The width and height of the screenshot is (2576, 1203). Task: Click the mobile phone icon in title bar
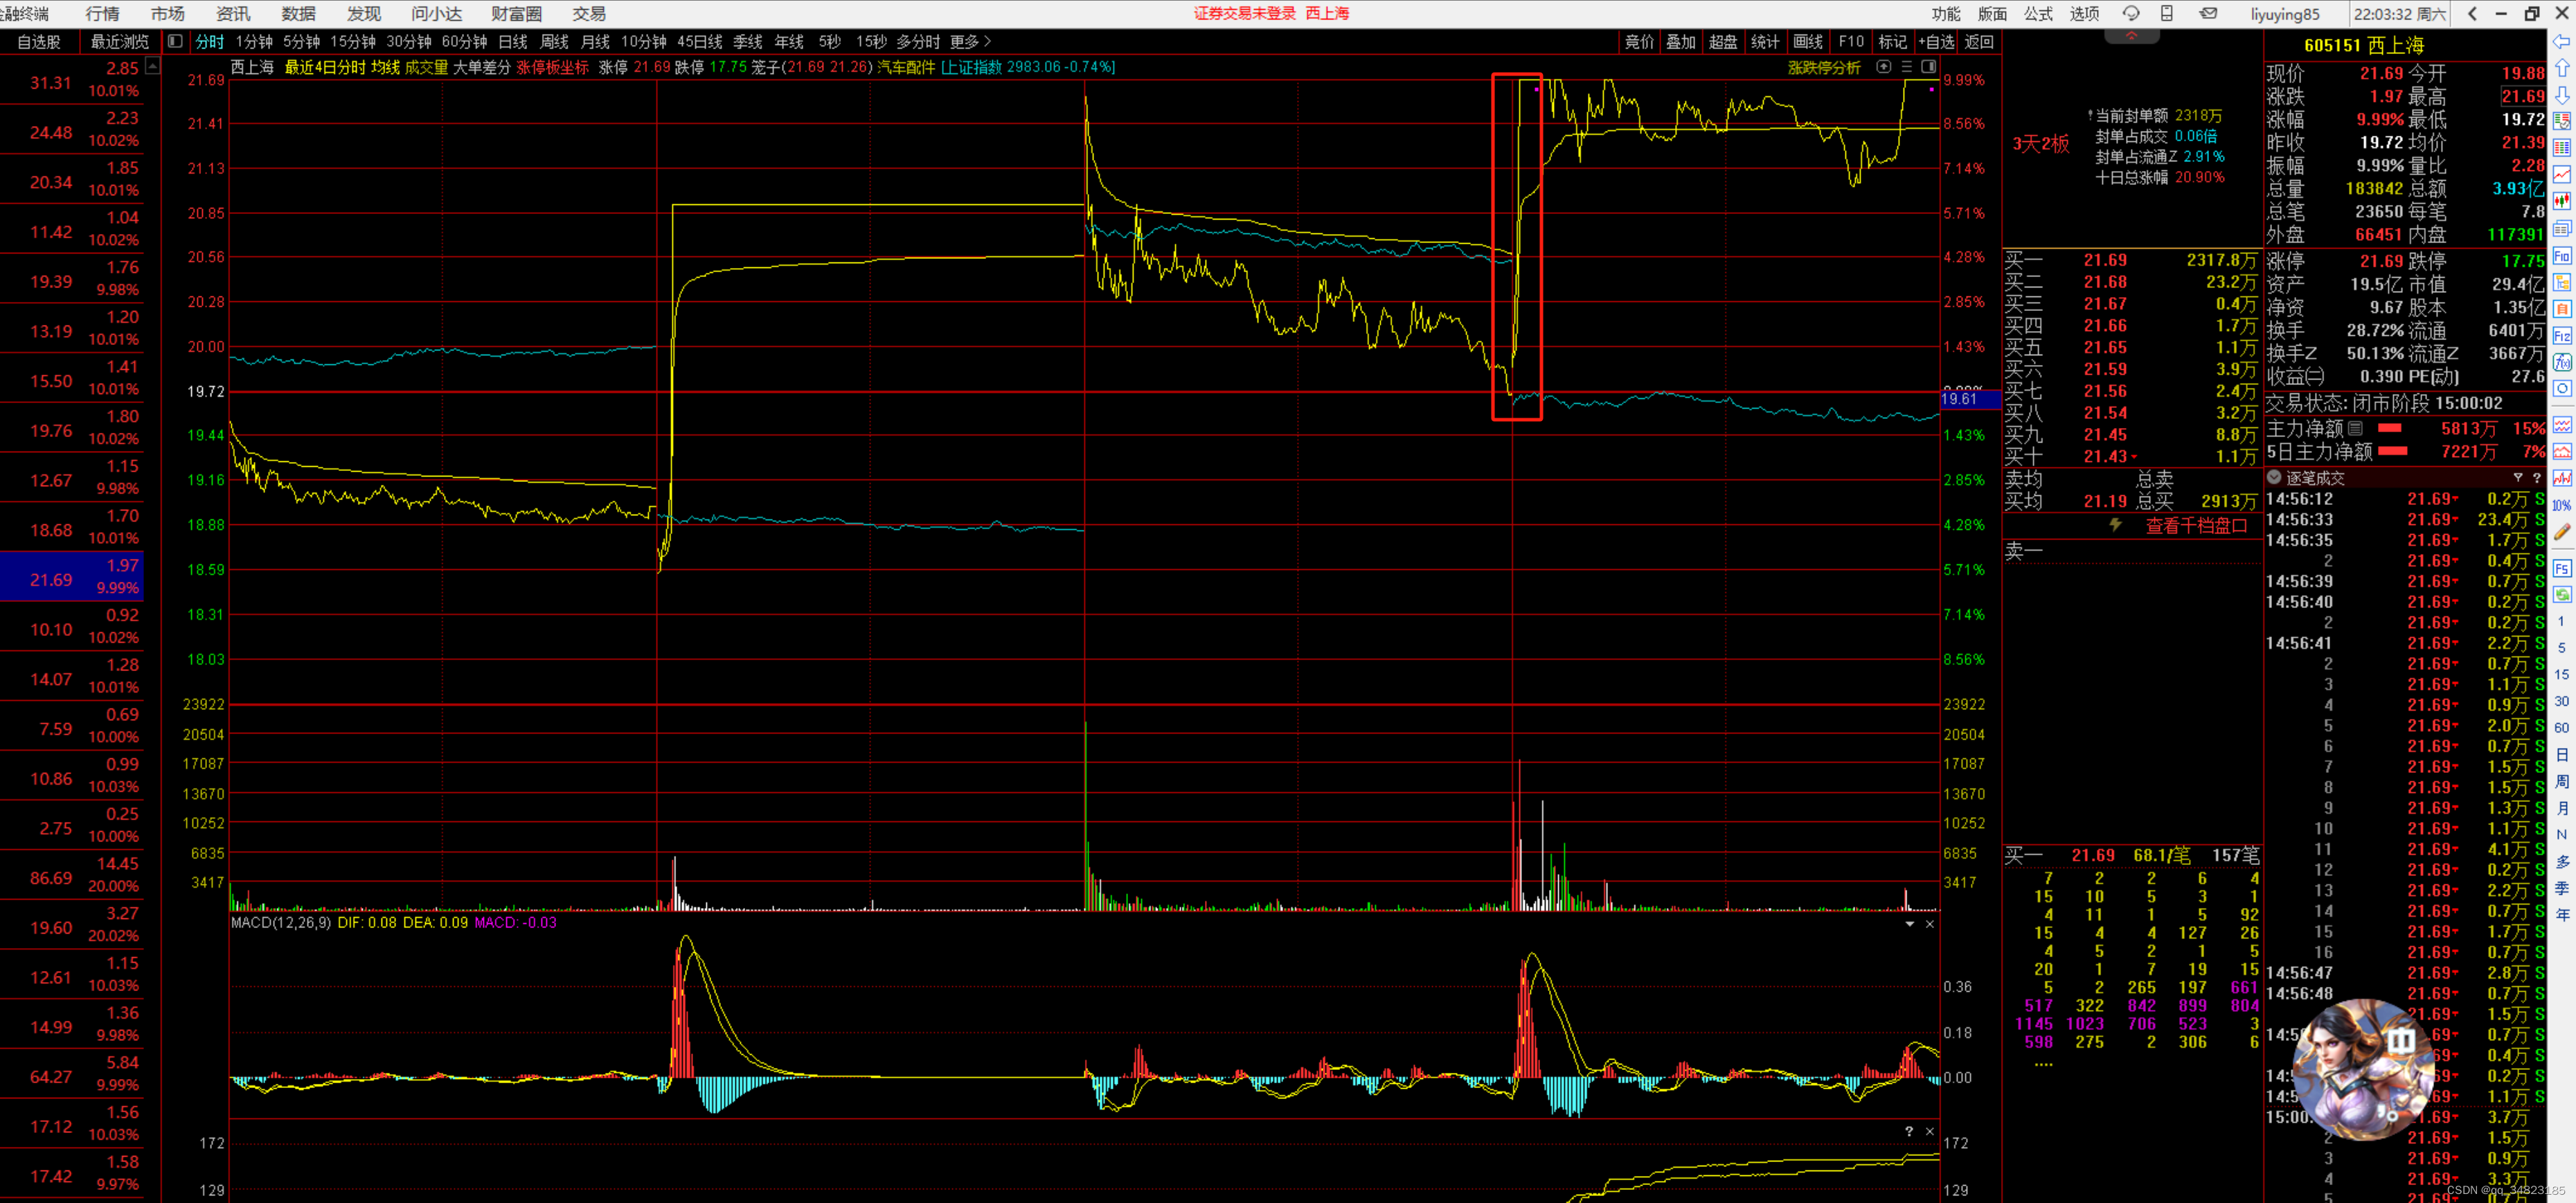click(2167, 14)
